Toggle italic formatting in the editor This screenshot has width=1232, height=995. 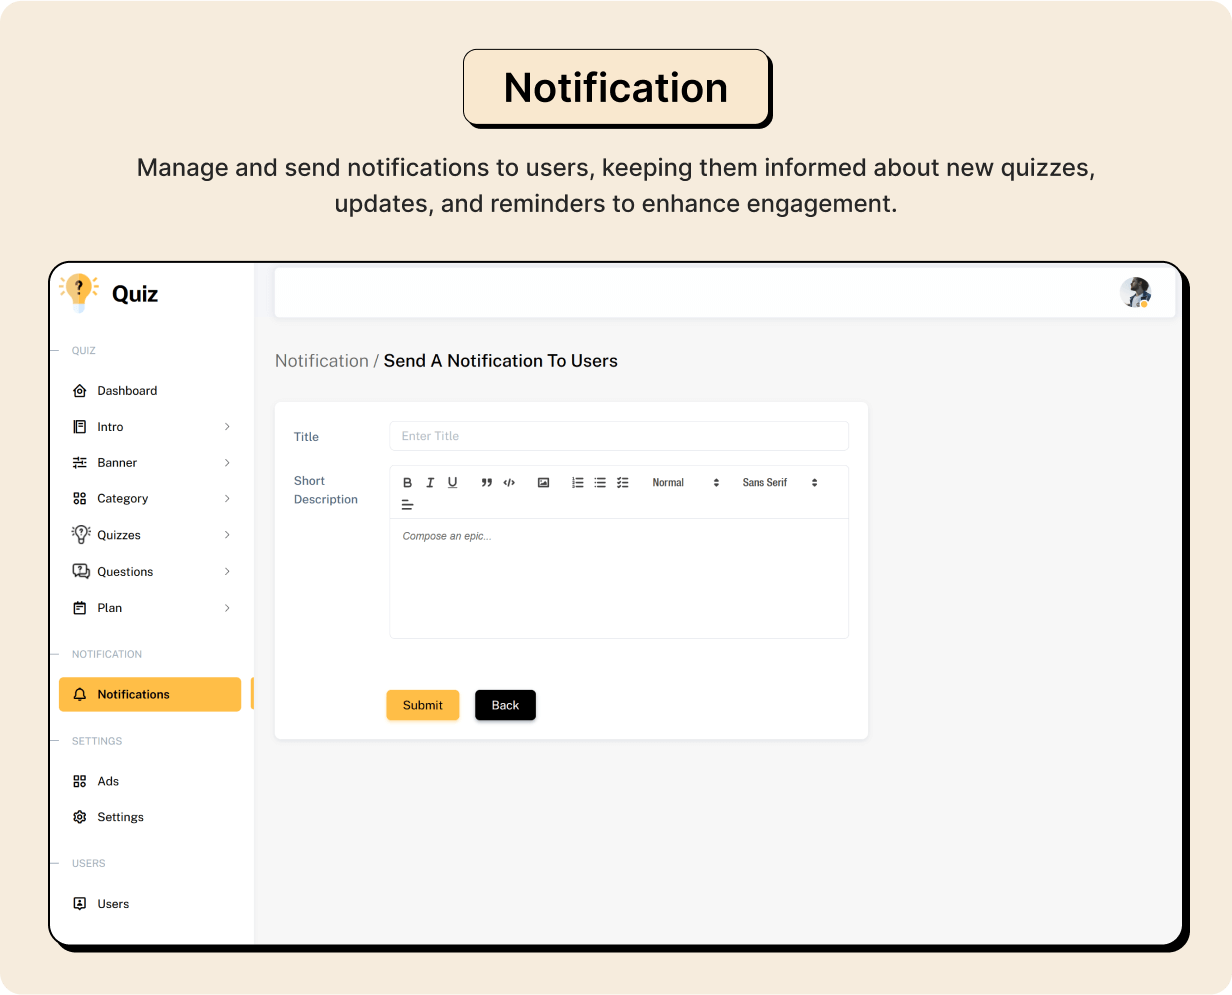[x=430, y=483]
